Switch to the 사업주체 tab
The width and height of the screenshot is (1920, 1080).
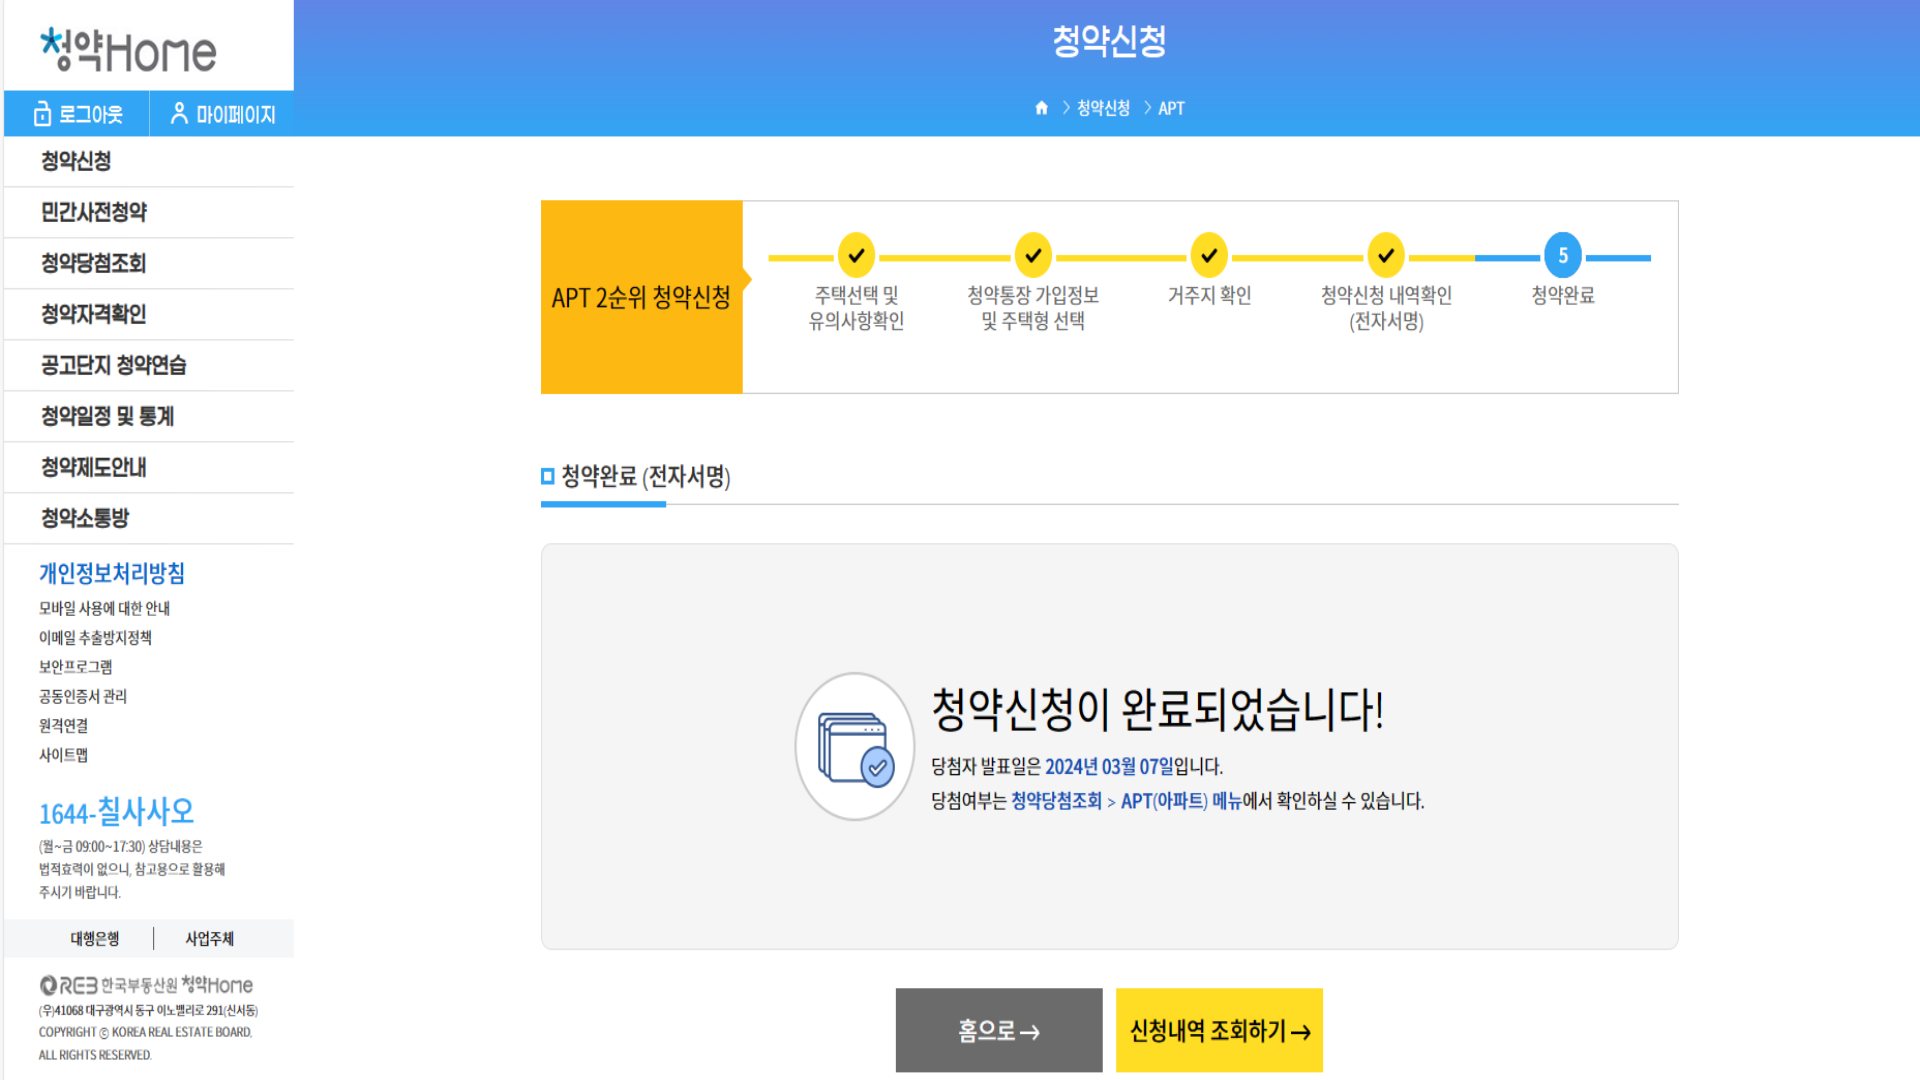(x=209, y=938)
